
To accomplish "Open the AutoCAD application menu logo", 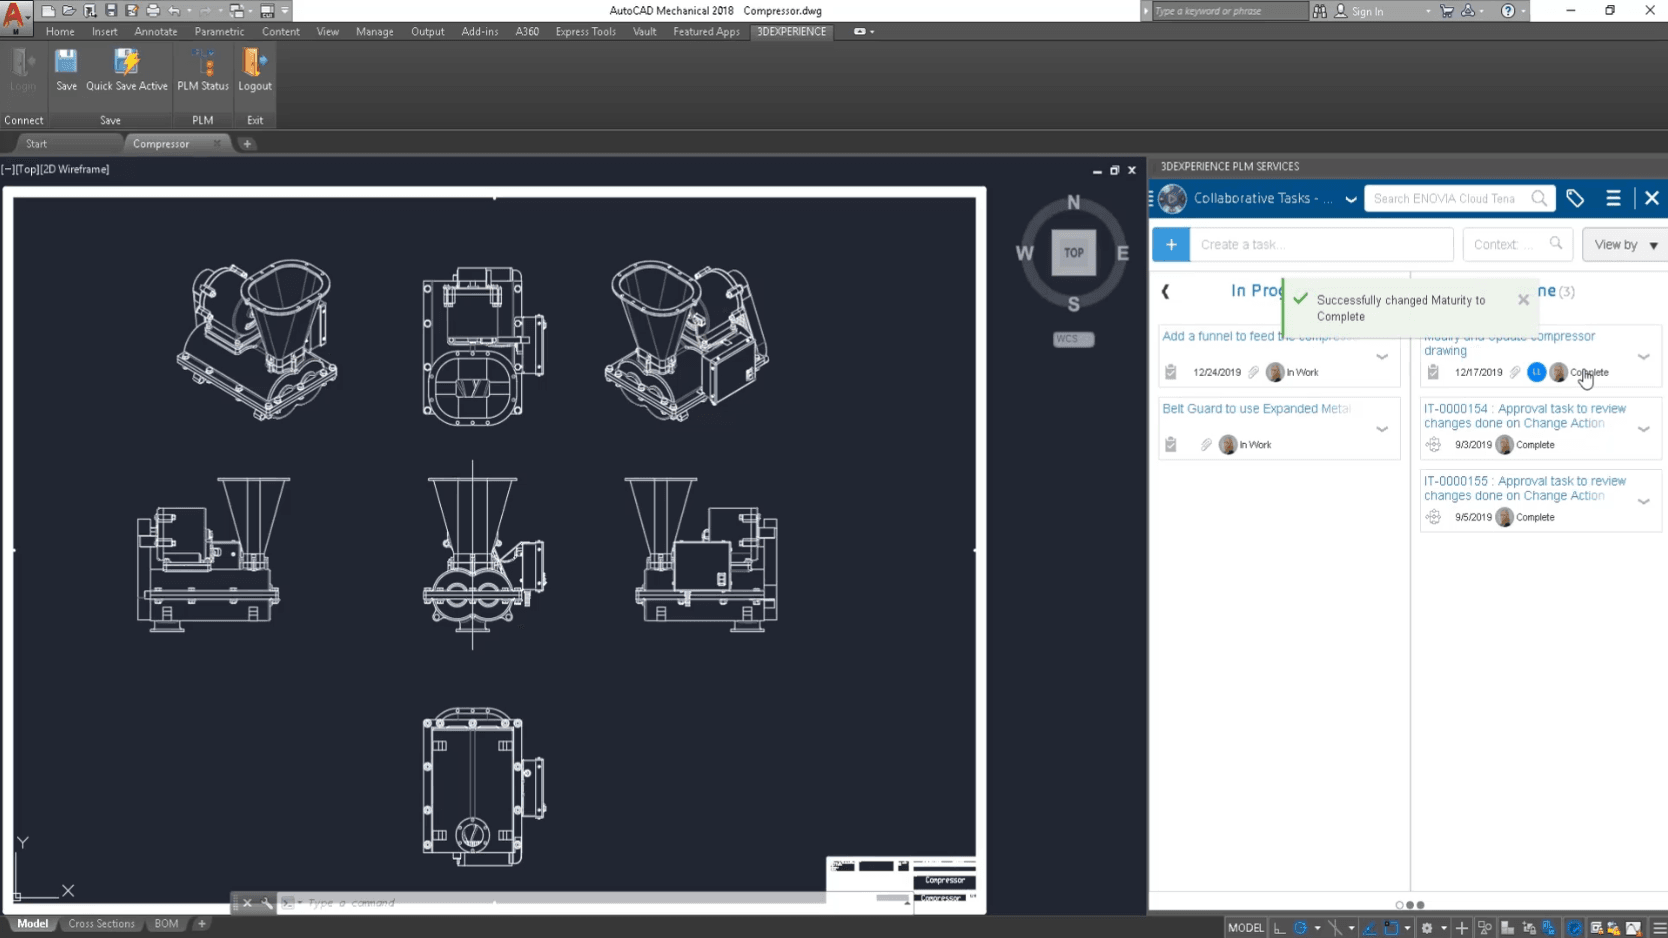I will 15,16.
